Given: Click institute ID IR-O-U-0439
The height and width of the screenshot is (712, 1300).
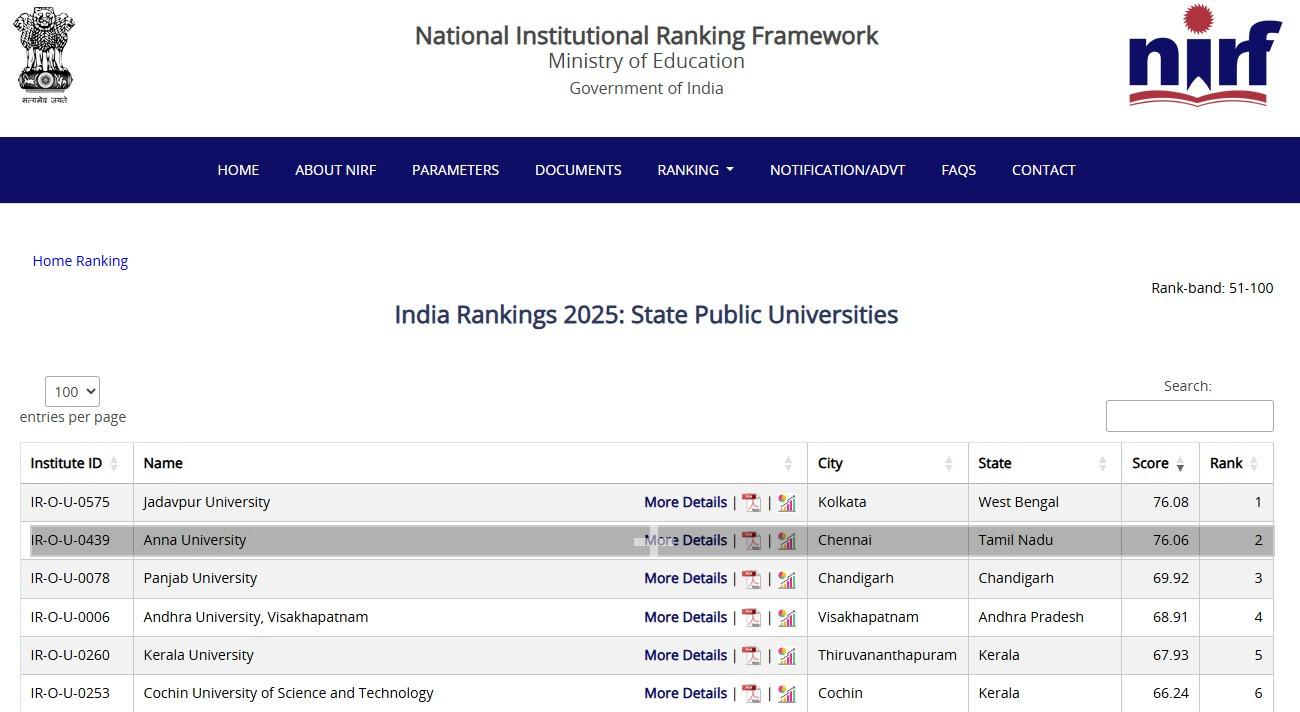Looking at the screenshot, I should point(70,540).
